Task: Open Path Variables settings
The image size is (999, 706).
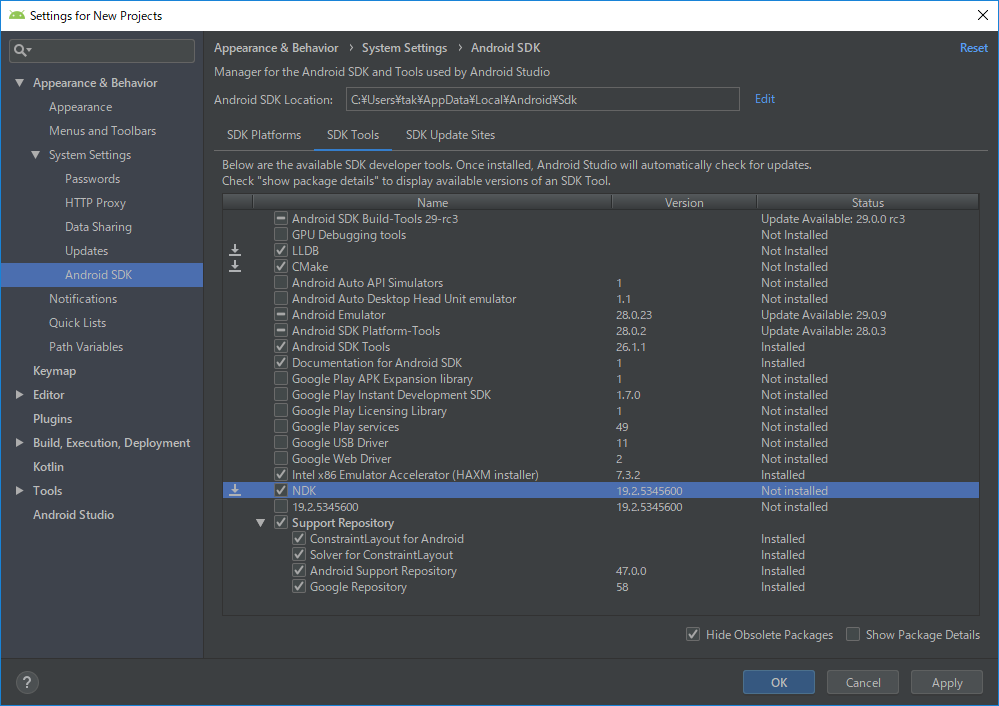Action: [x=86, y=347]
